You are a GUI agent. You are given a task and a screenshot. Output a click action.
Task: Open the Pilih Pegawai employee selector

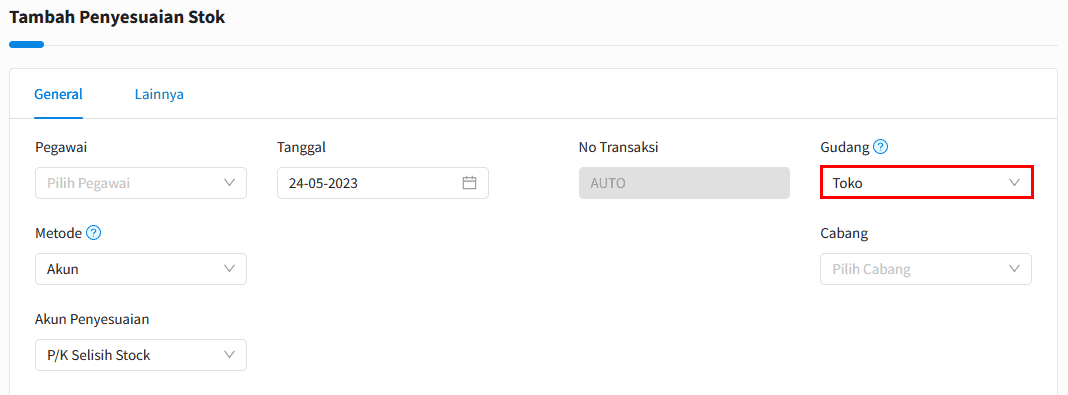141,183
